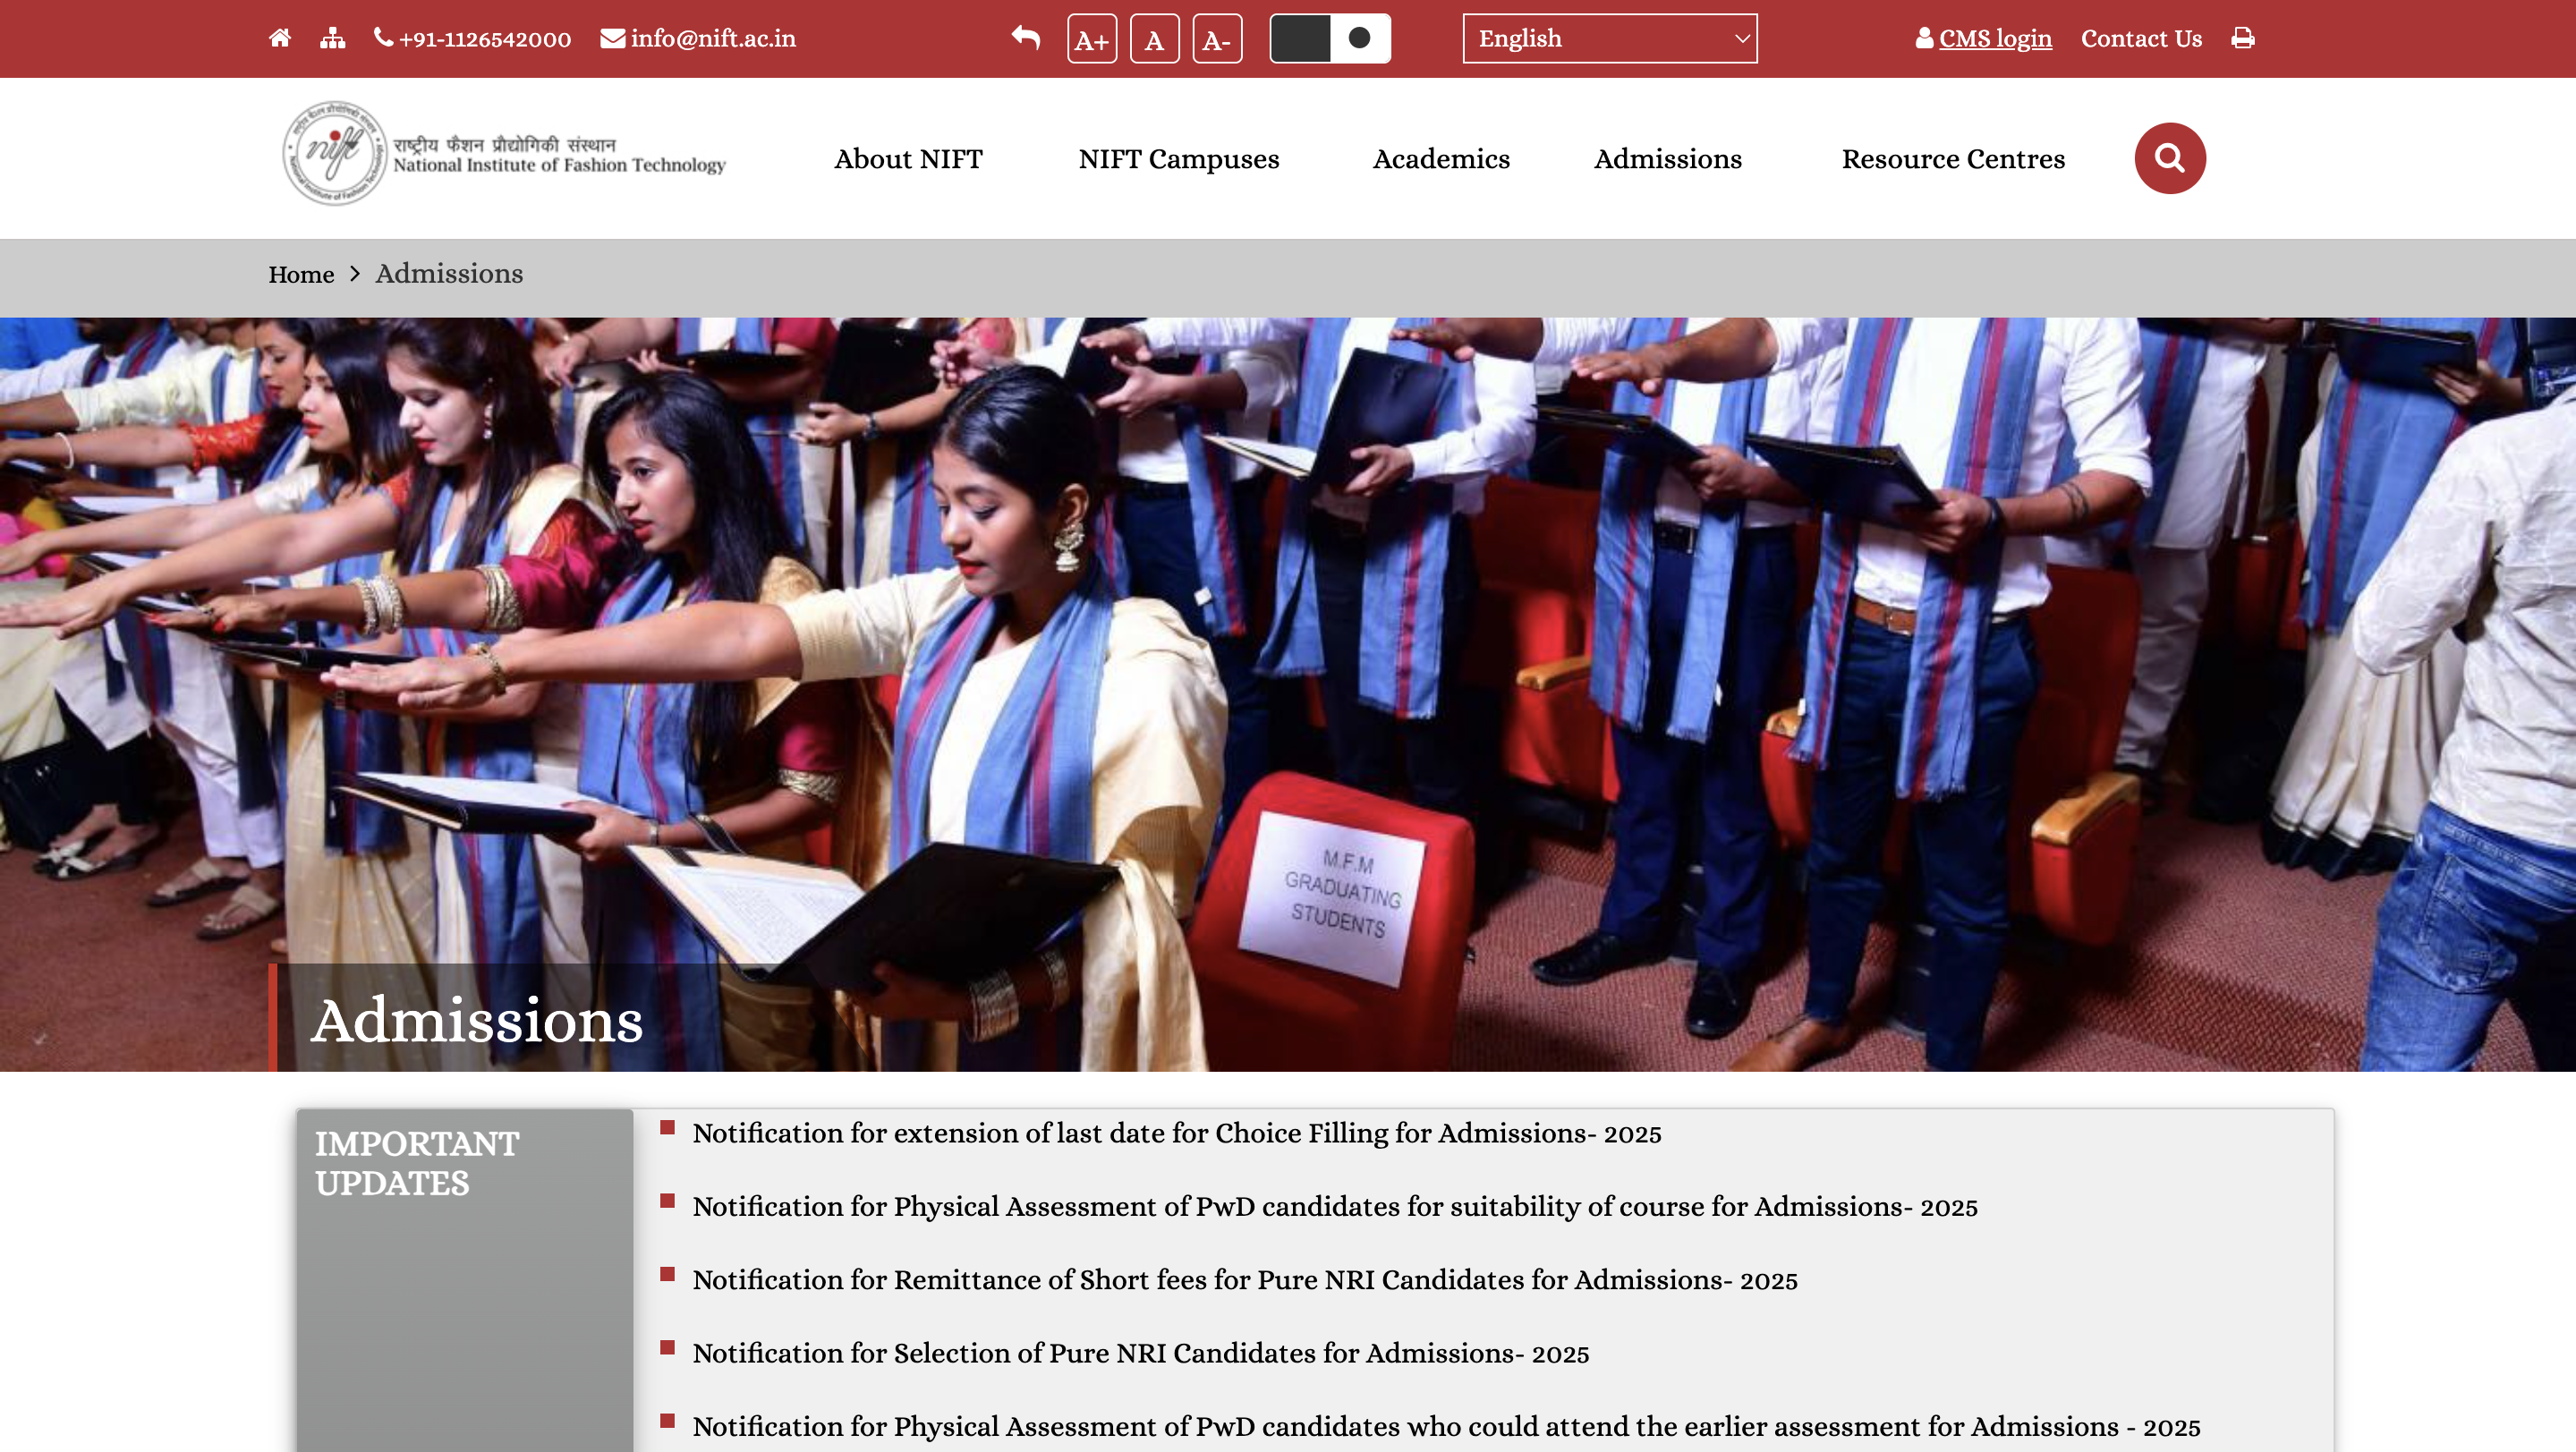The image size is (2576, 1452).
Task: Increase font size with A+ button
Action: point(1092,39)
